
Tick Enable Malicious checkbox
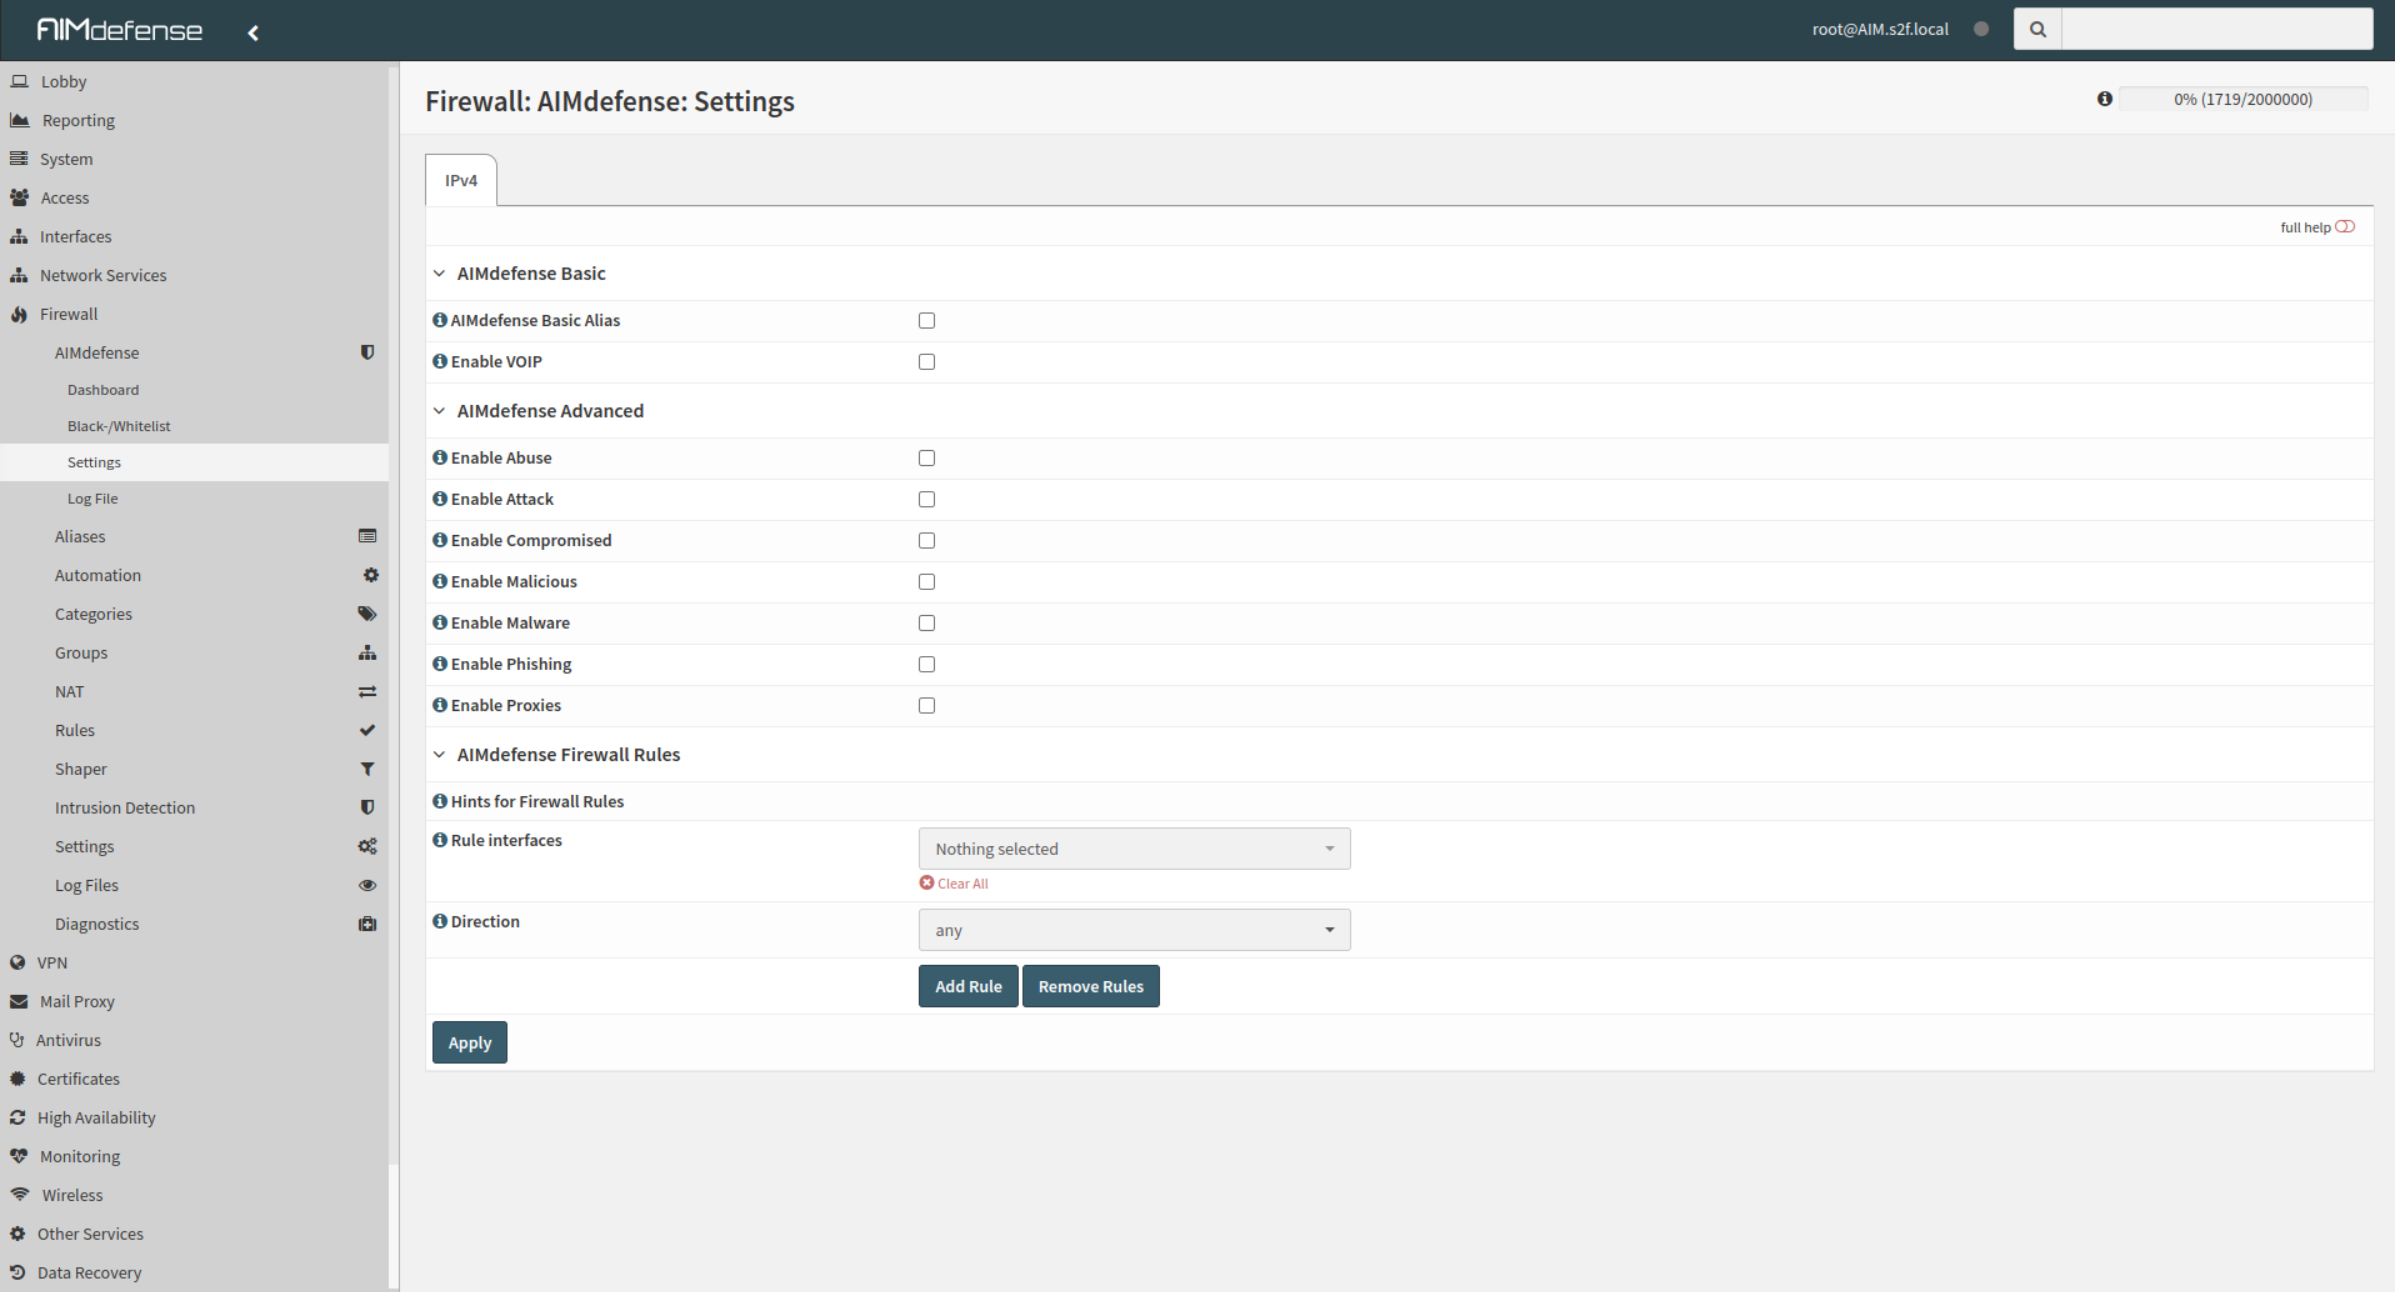927,582
